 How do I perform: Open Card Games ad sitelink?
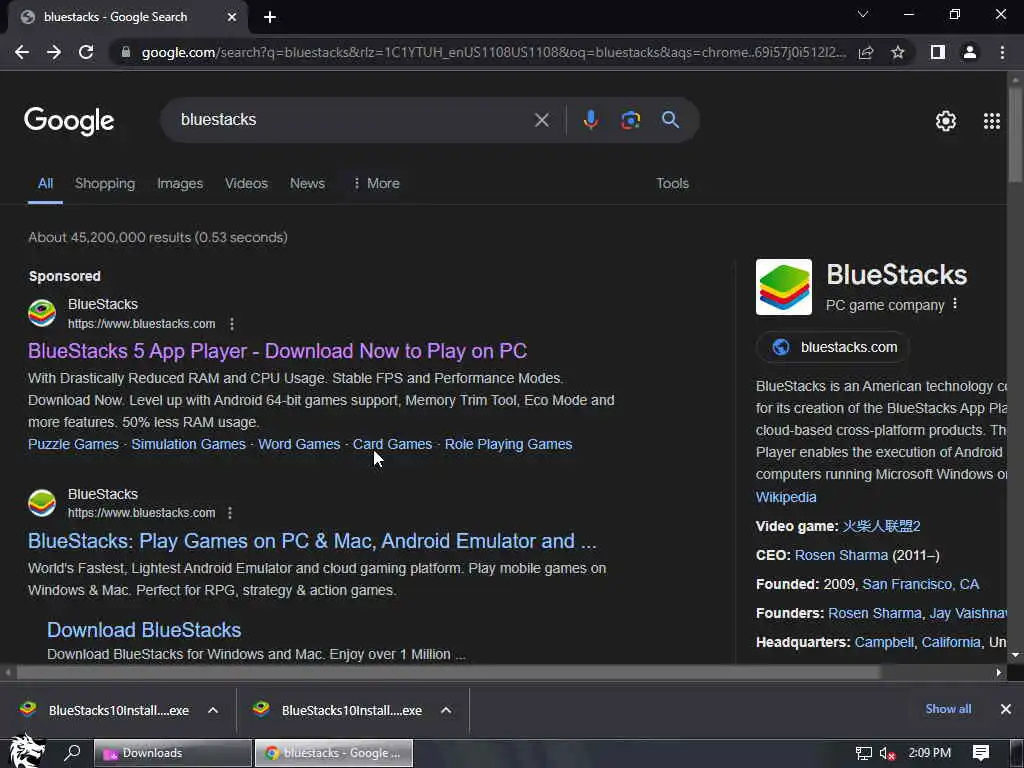point(392,444)
